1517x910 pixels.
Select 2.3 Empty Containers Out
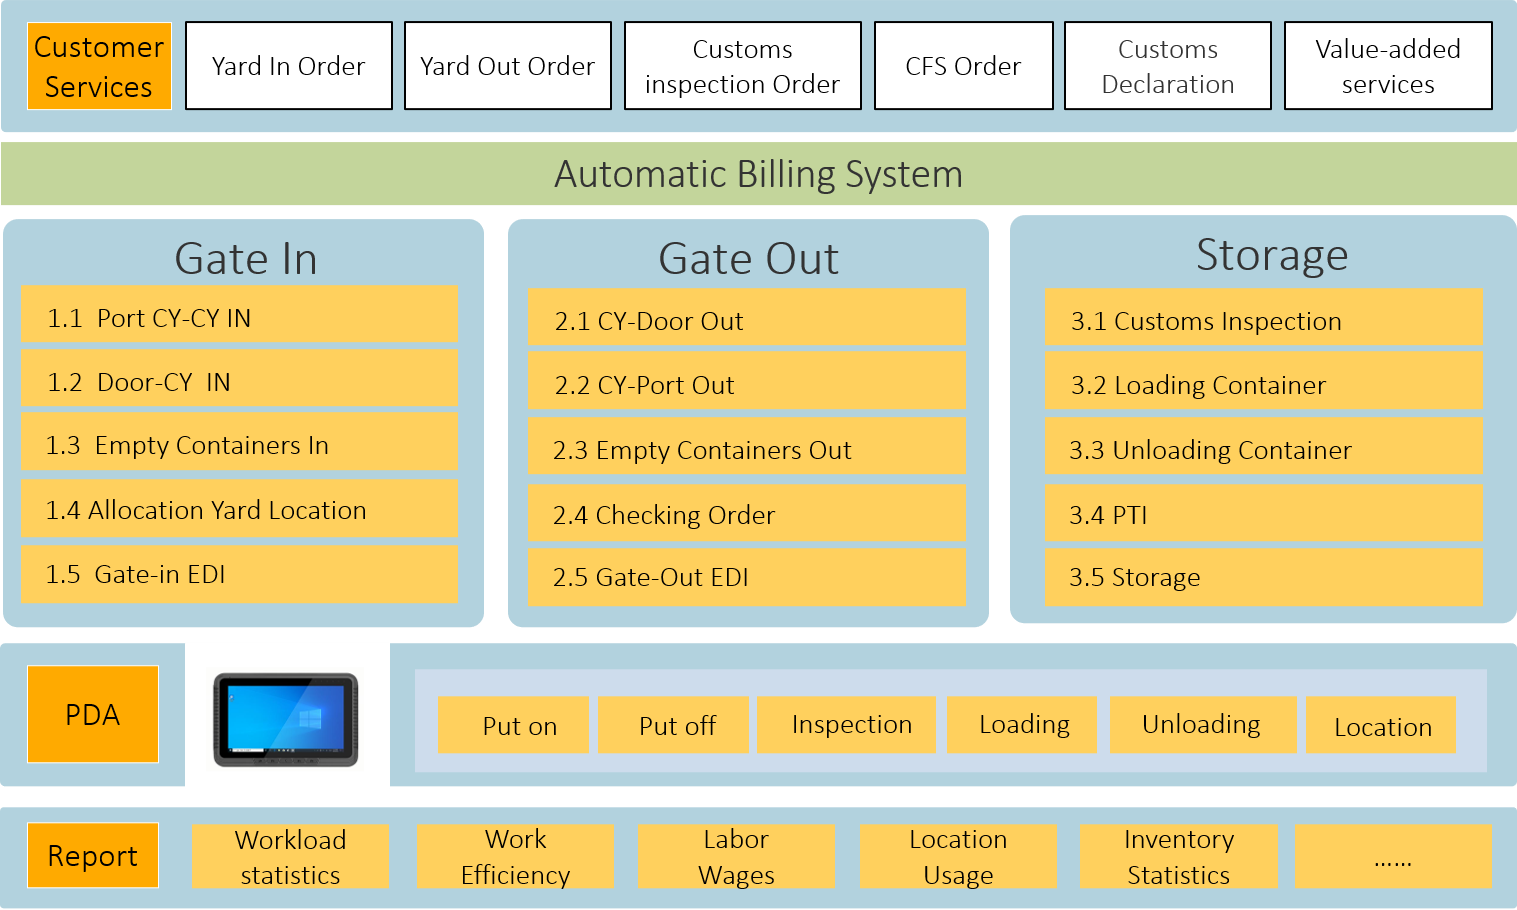pos(746,450)
